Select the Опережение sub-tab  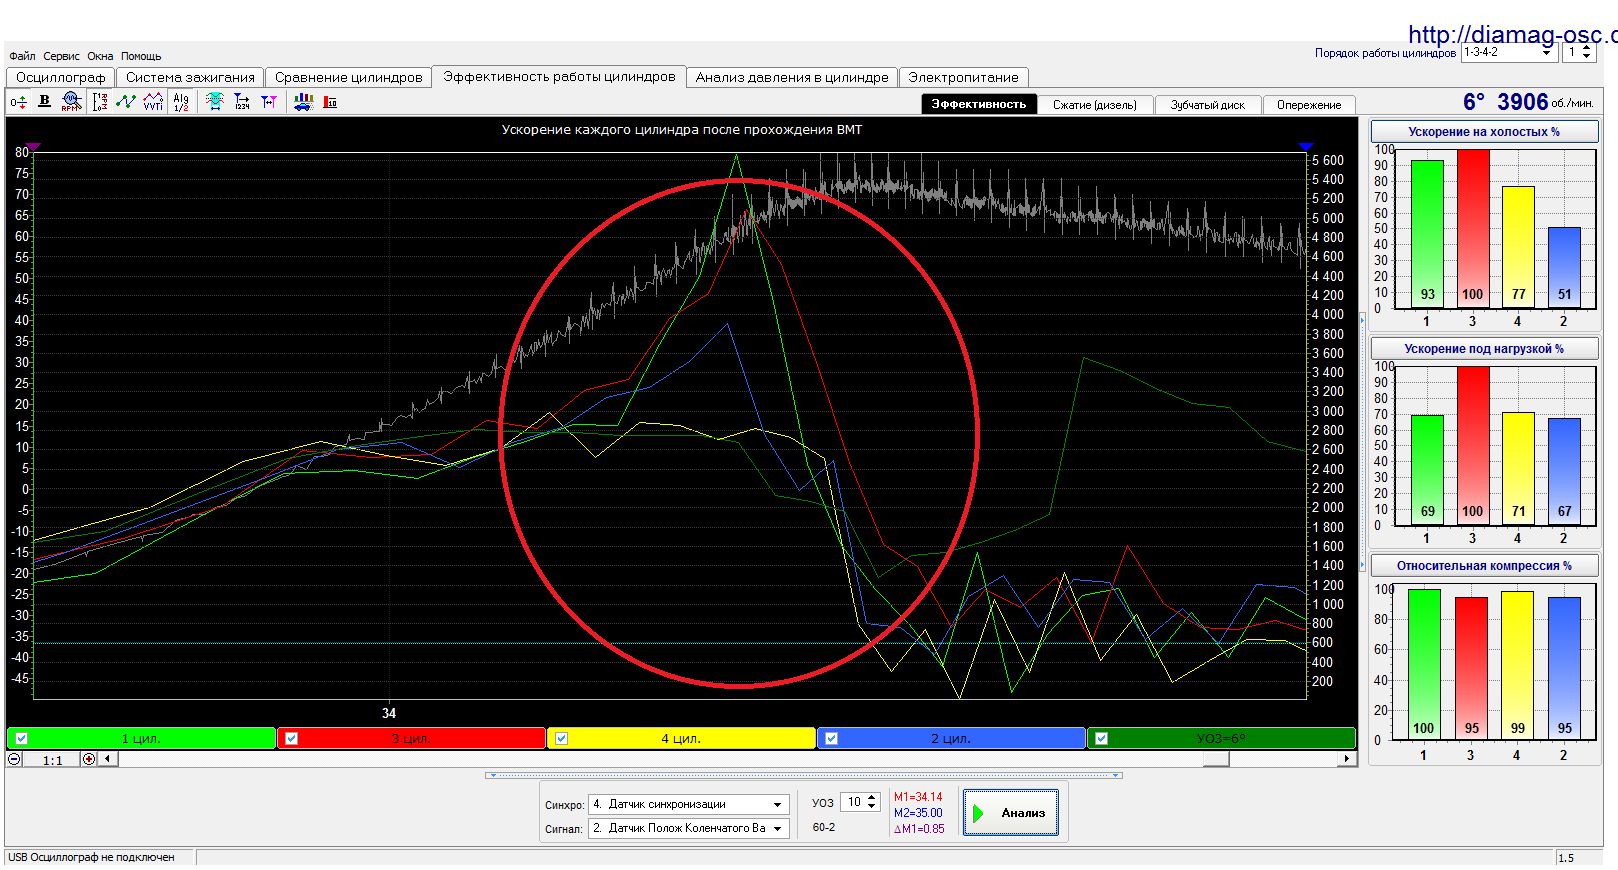click(1309, 105)
